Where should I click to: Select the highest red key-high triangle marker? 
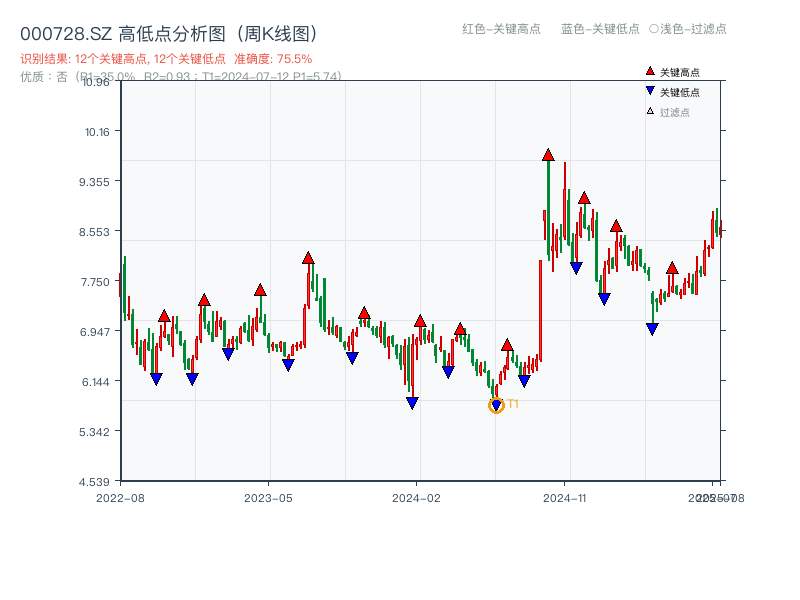548,155
